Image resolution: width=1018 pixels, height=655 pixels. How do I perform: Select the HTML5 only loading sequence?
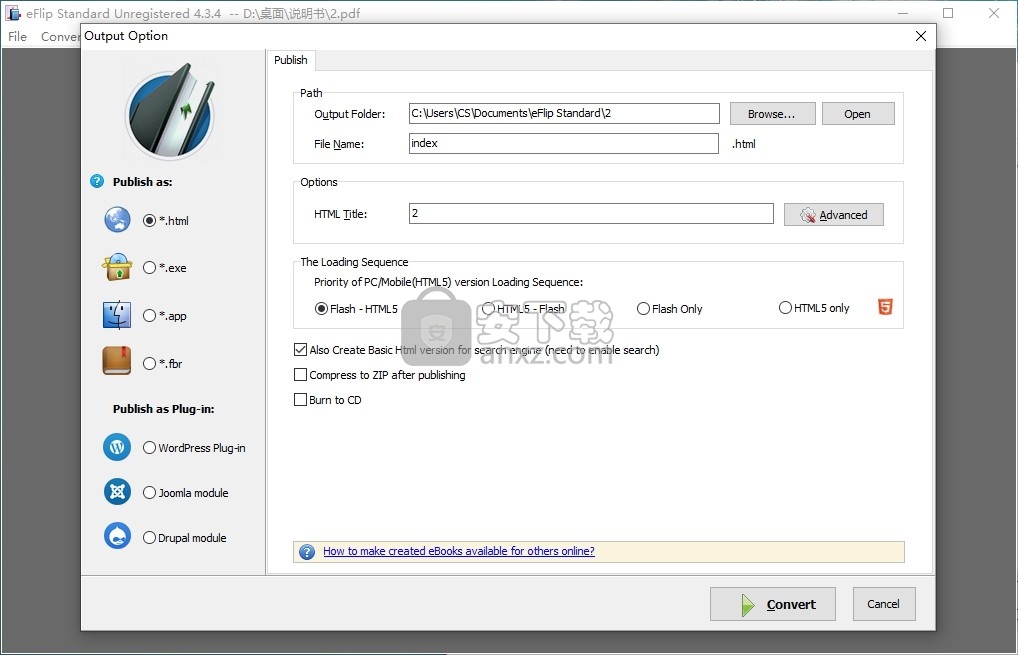point(814,308)
